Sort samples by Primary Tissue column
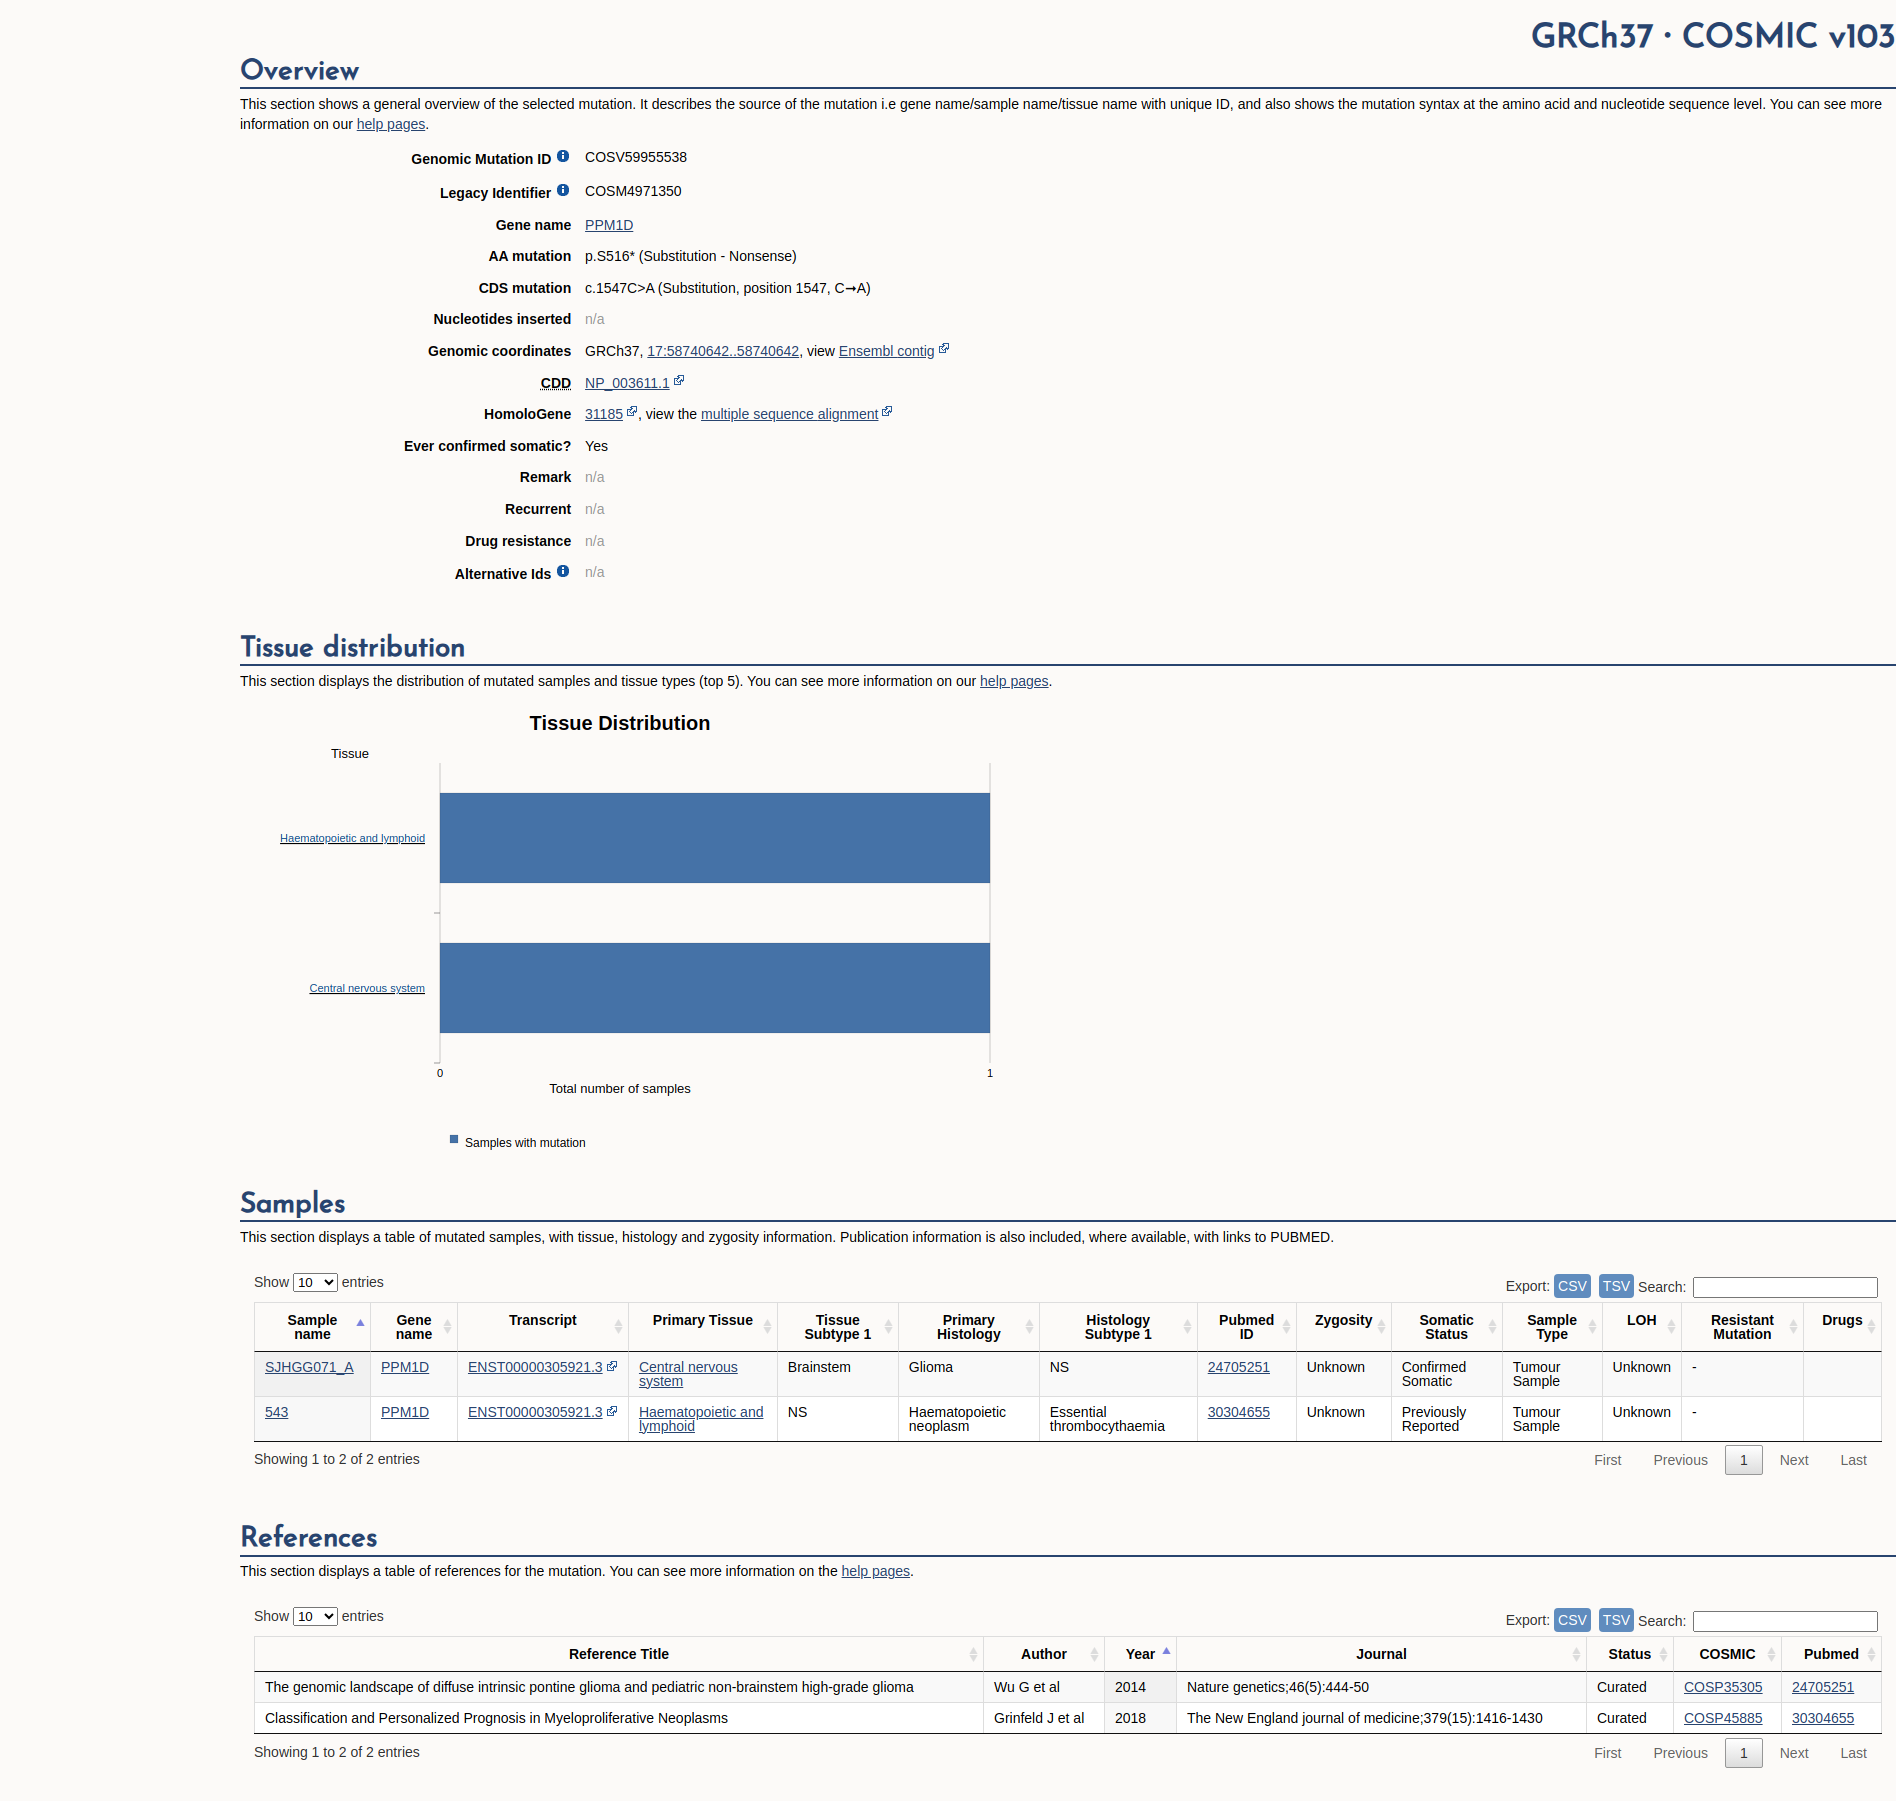The image size is (1896, 1801). 703,1327
